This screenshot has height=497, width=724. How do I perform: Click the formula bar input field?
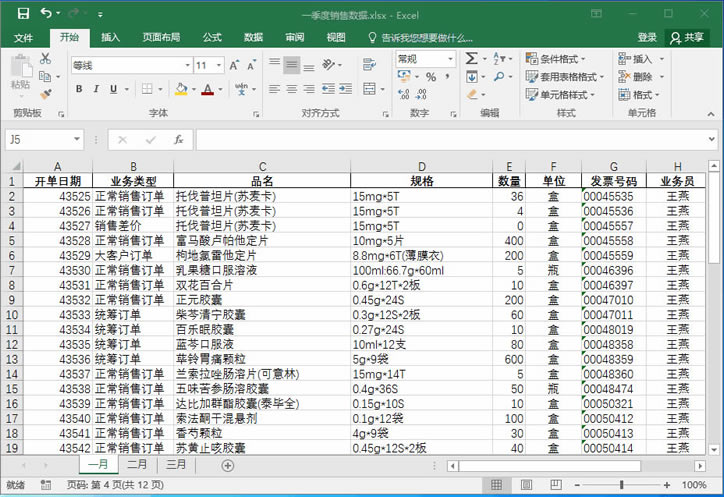[x=450, y=140]
